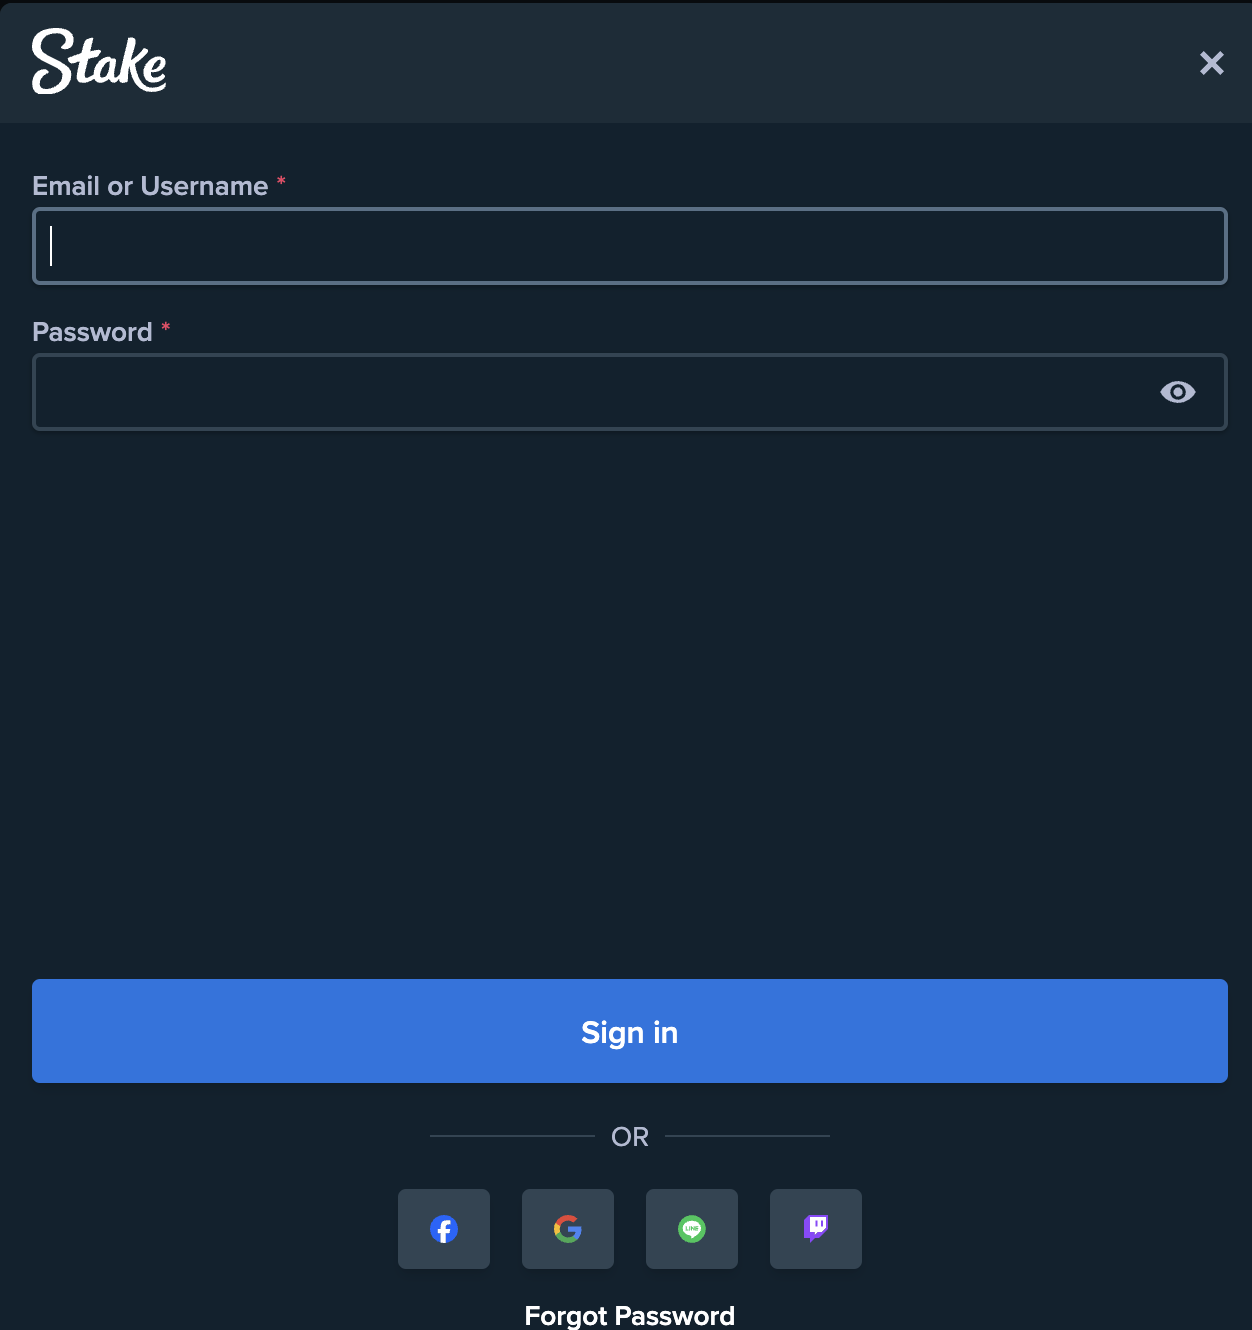Click into the Password input box
Viewport: 1252px width, 1330px height.
(590, 392)
